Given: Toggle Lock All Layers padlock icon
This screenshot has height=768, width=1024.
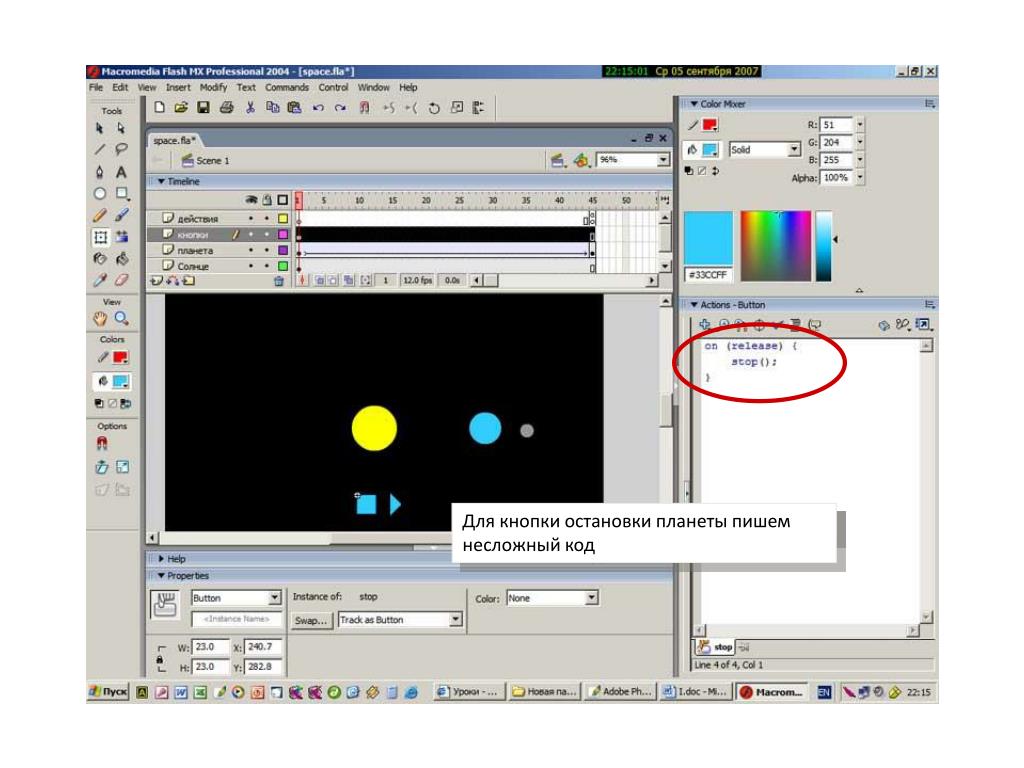Looking at the screenshot, I should [267, 200].
